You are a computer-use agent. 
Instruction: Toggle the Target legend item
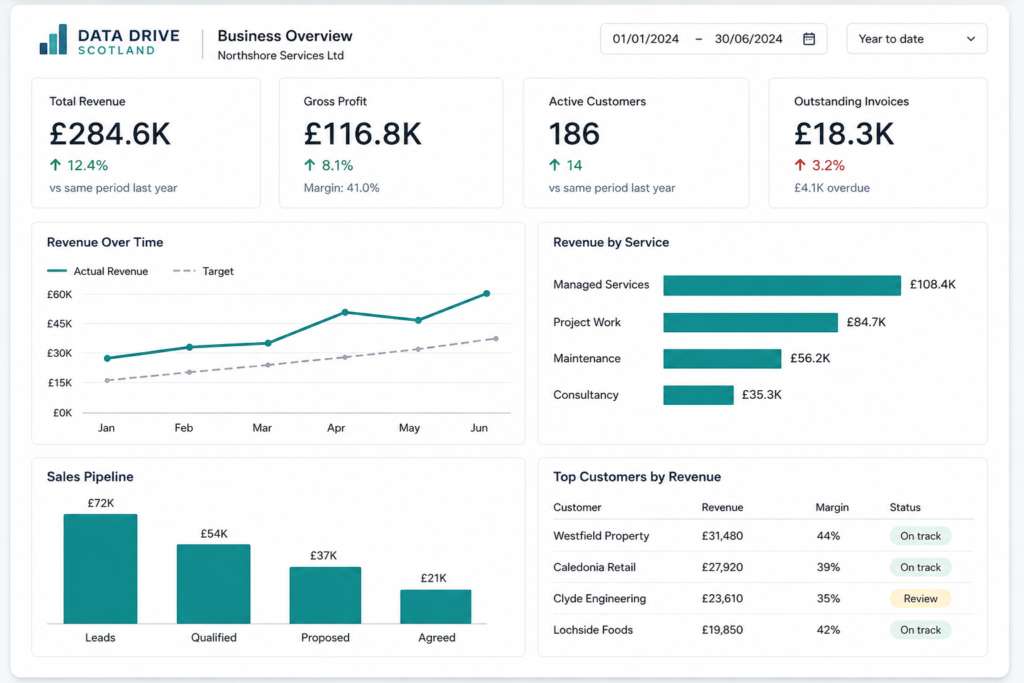203,271
